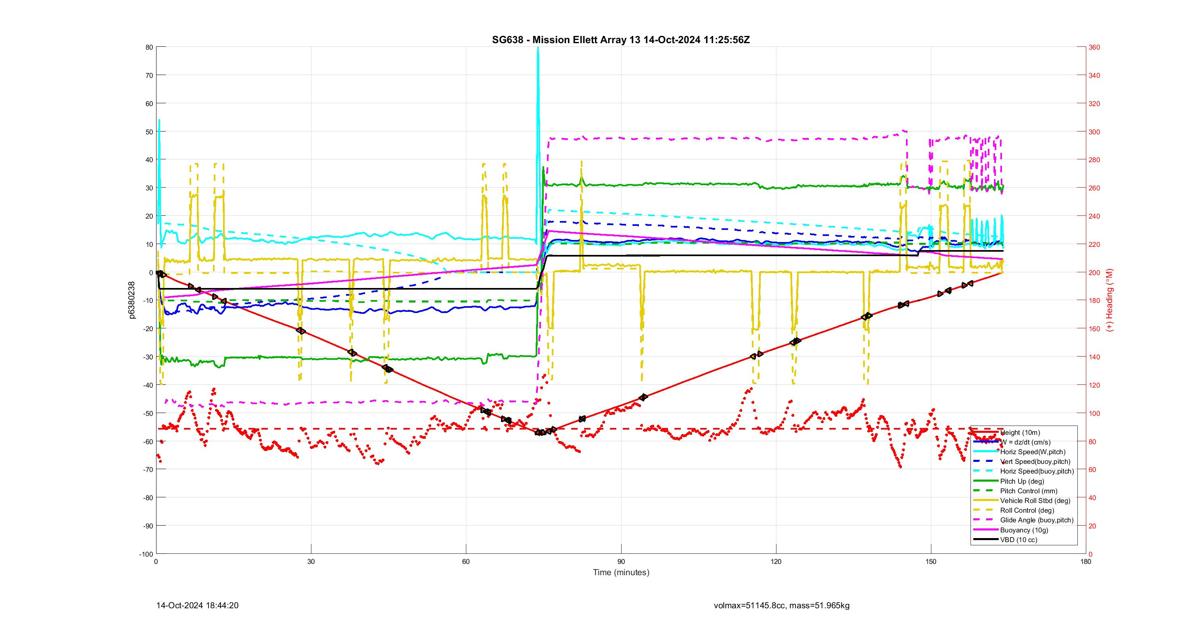Image resolution: width=1200 pixels, height=622 pixels.
Task: Select the 'Roll Control (deg)' legend entry
Action: 1027,509
